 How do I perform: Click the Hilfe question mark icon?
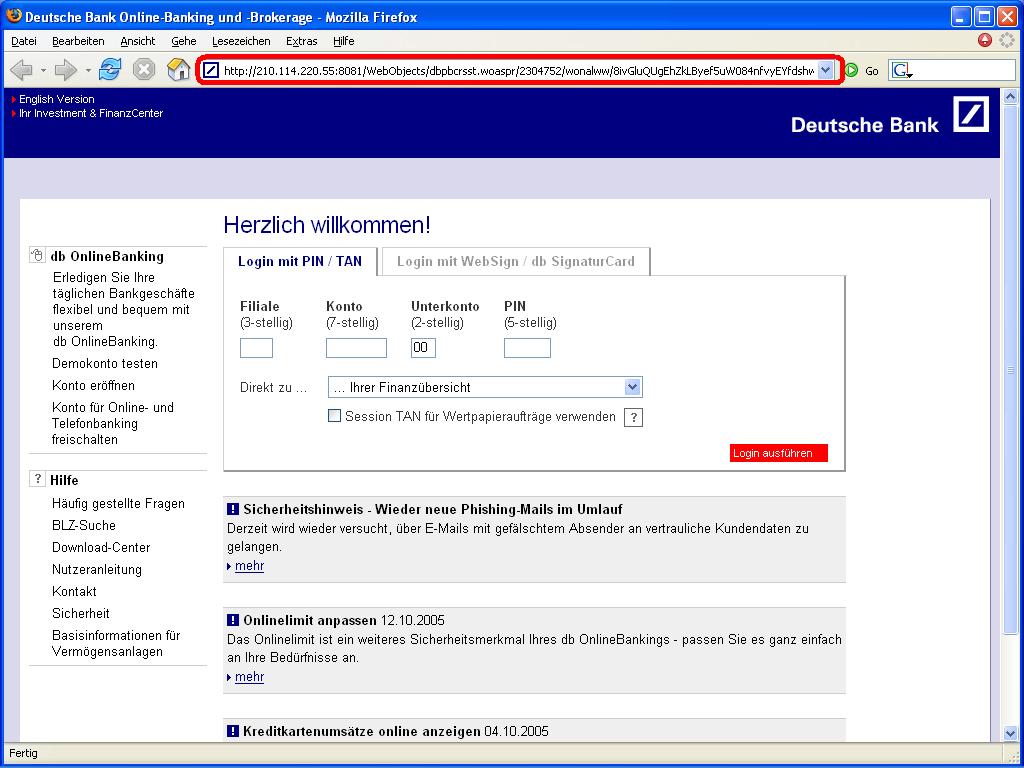37,479
